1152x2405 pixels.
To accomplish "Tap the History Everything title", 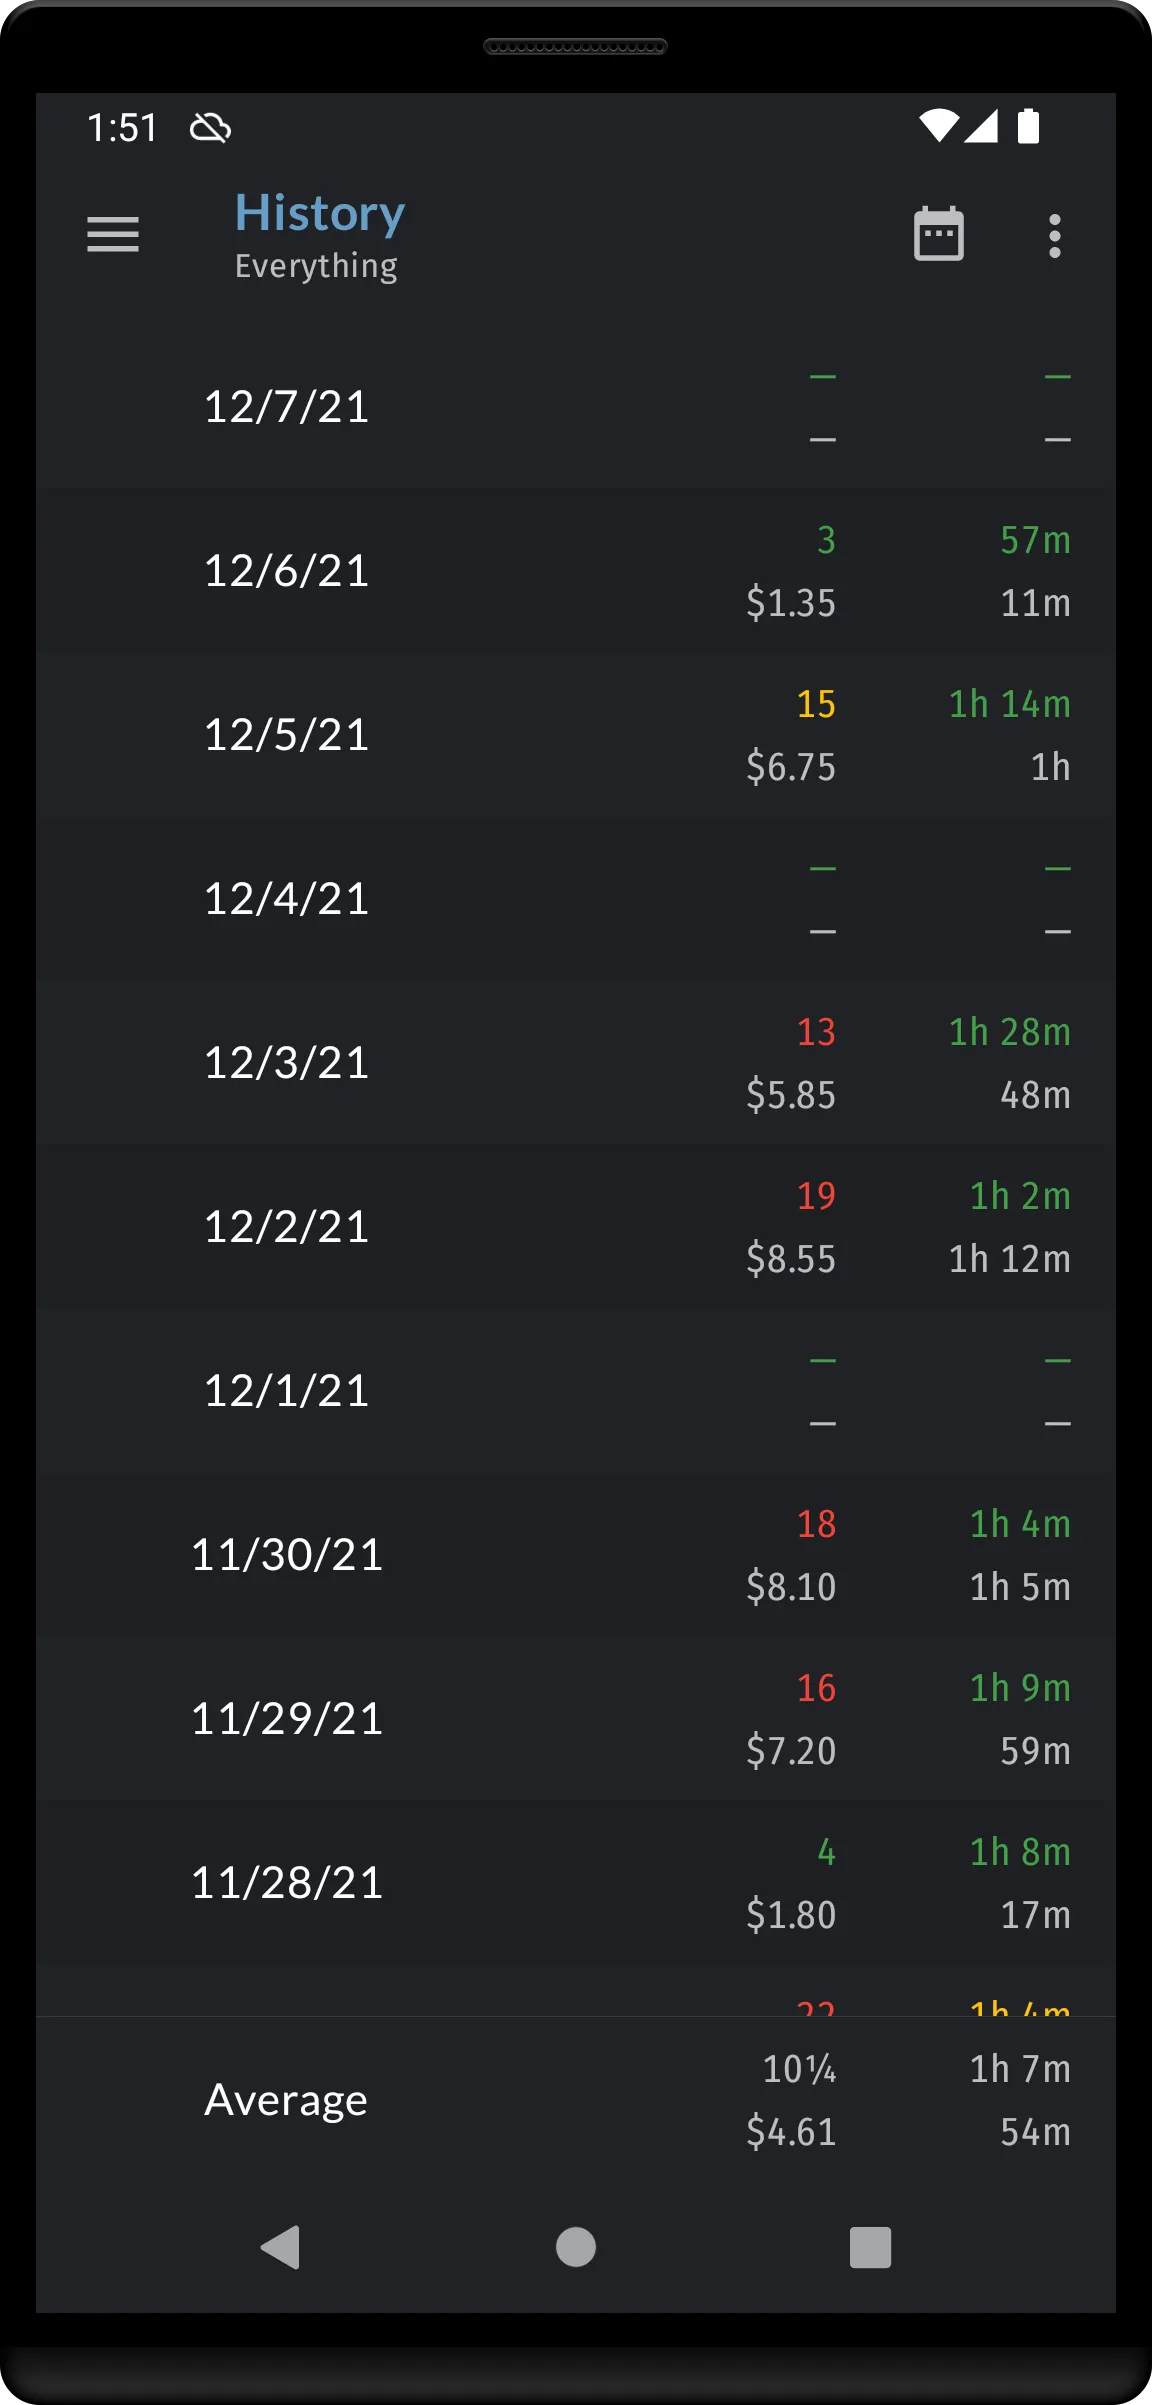I will coord(320,236).
